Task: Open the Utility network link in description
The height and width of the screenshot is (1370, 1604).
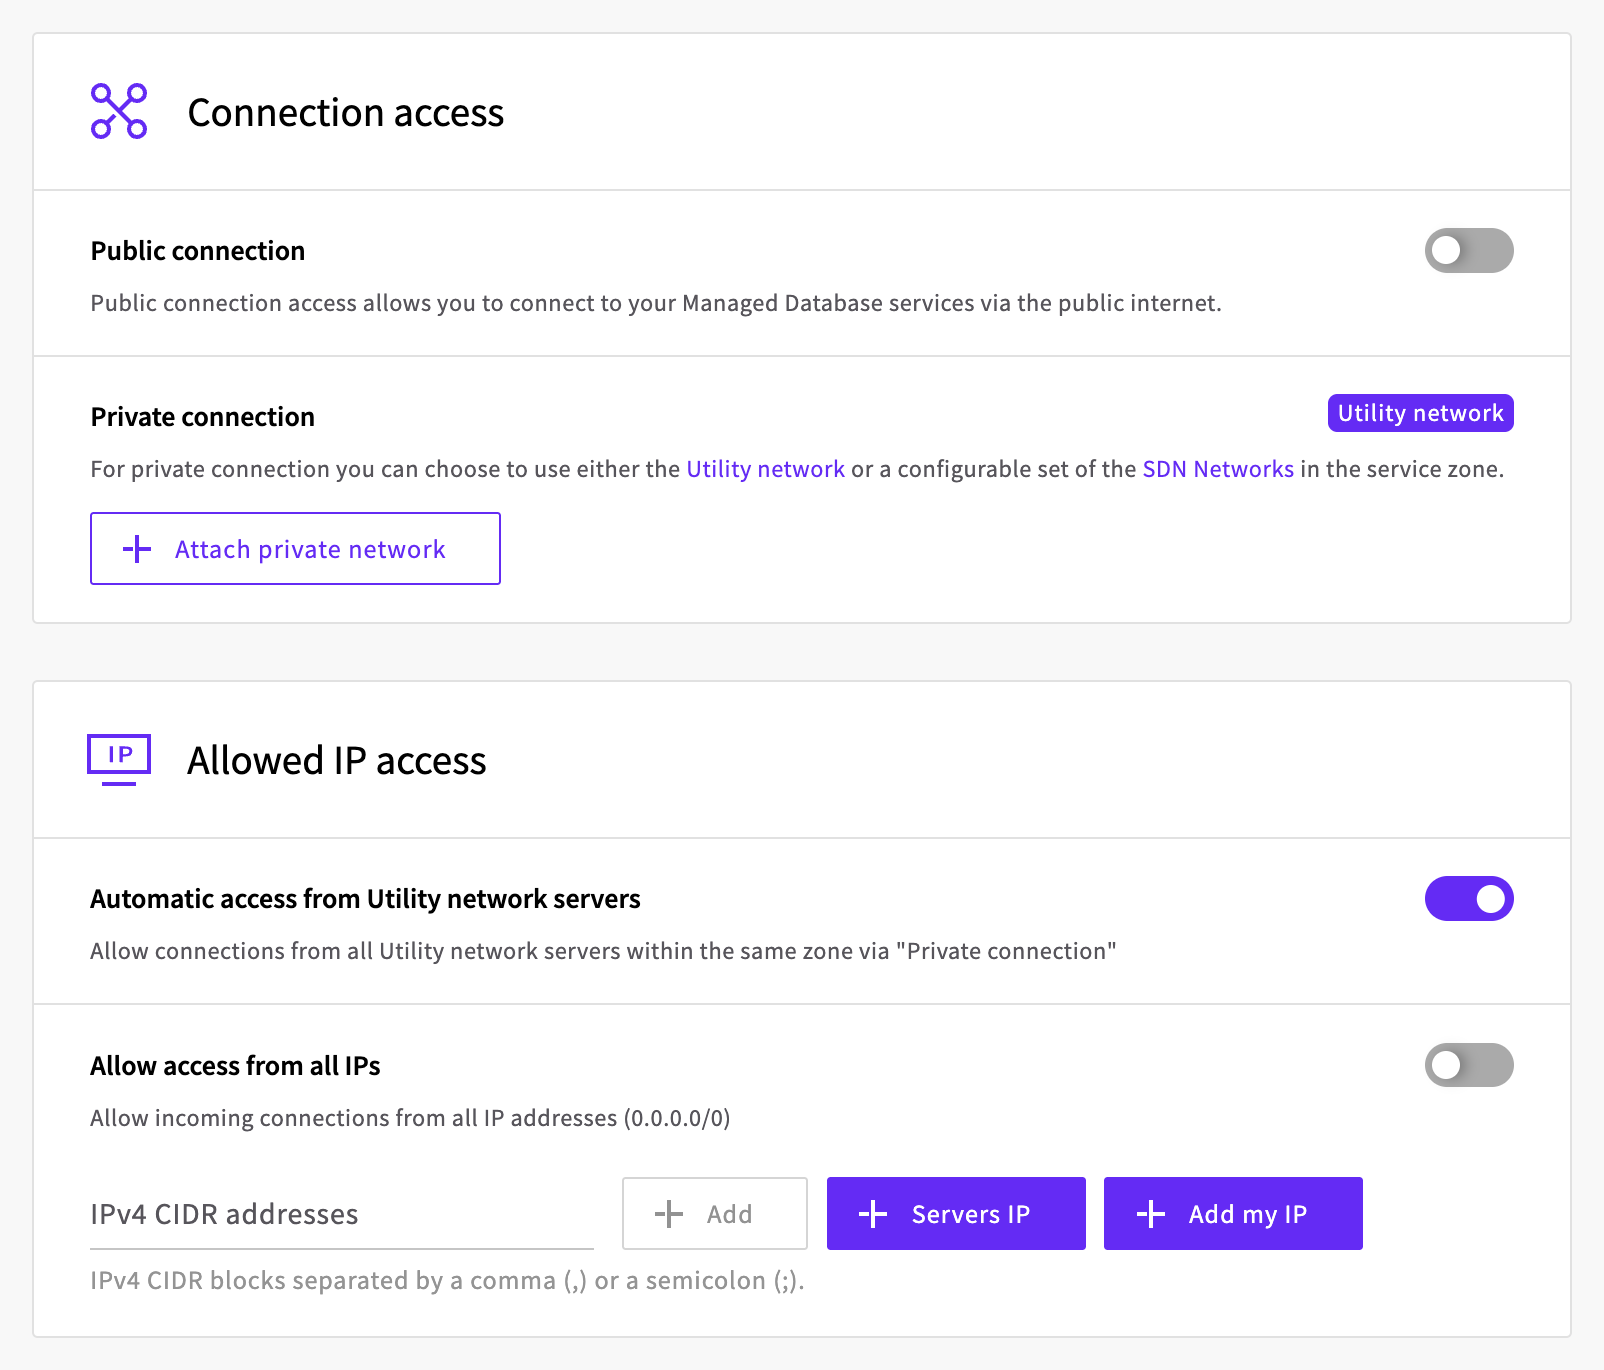Action: (x=766, y=469)
